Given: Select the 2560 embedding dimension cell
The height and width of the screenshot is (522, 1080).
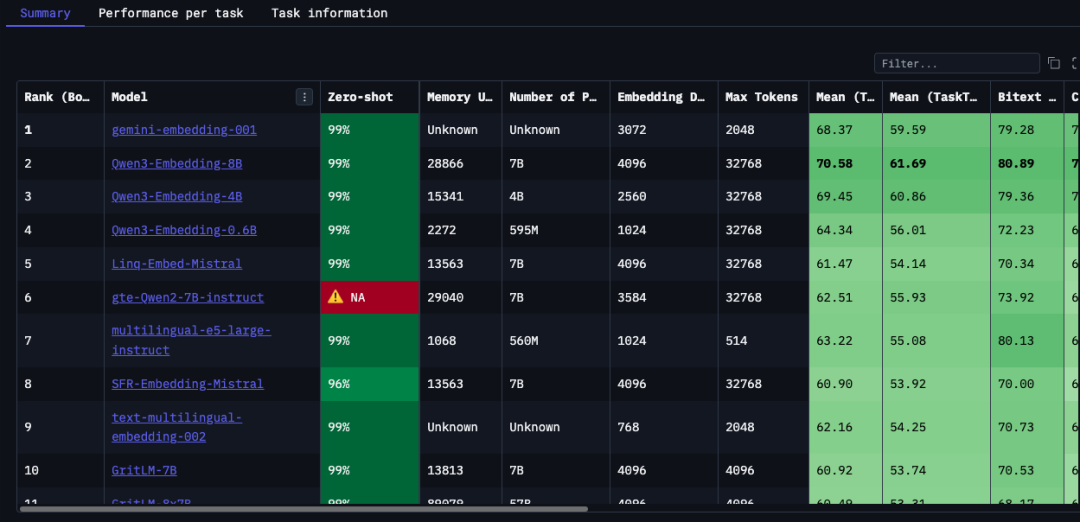Looking at the screenshot, I should pyautogui.click(x=664, y=196).
